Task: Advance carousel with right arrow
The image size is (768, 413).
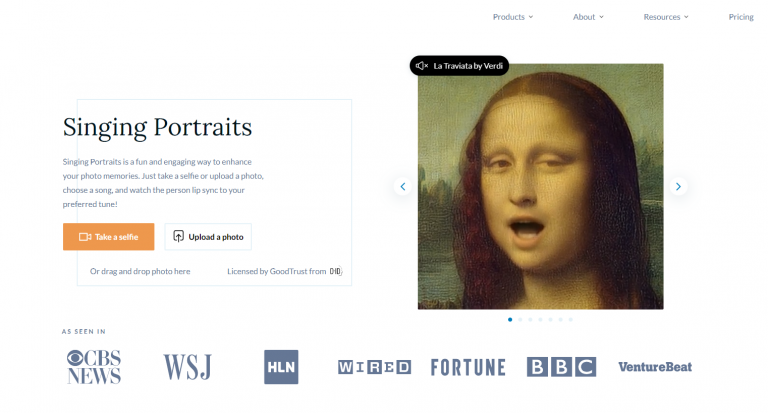Action: click(x=678, y=186)
